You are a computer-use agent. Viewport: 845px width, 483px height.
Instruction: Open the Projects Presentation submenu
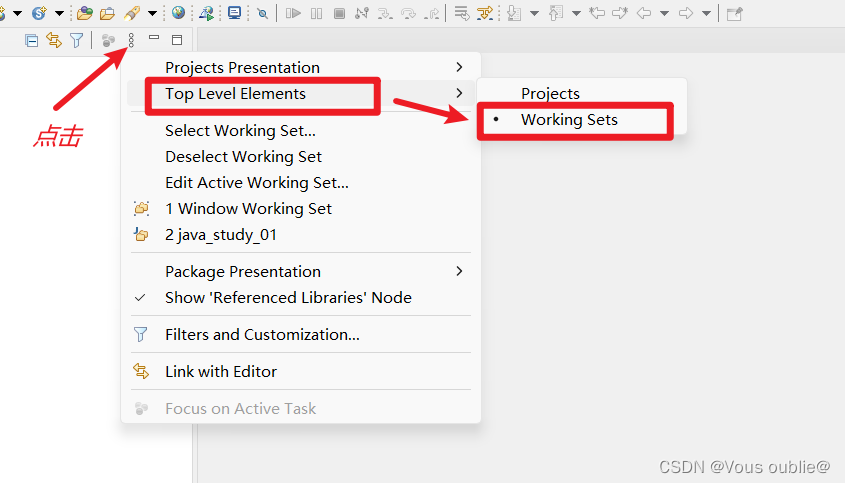(301, 67)
